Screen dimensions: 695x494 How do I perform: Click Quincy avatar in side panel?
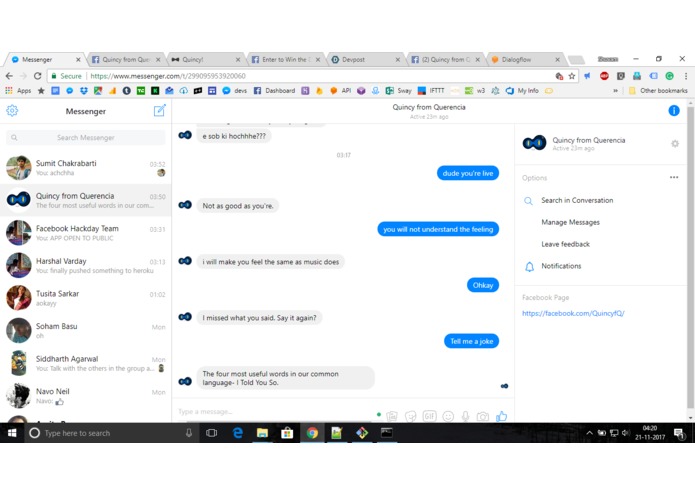(x=534, y=143)
